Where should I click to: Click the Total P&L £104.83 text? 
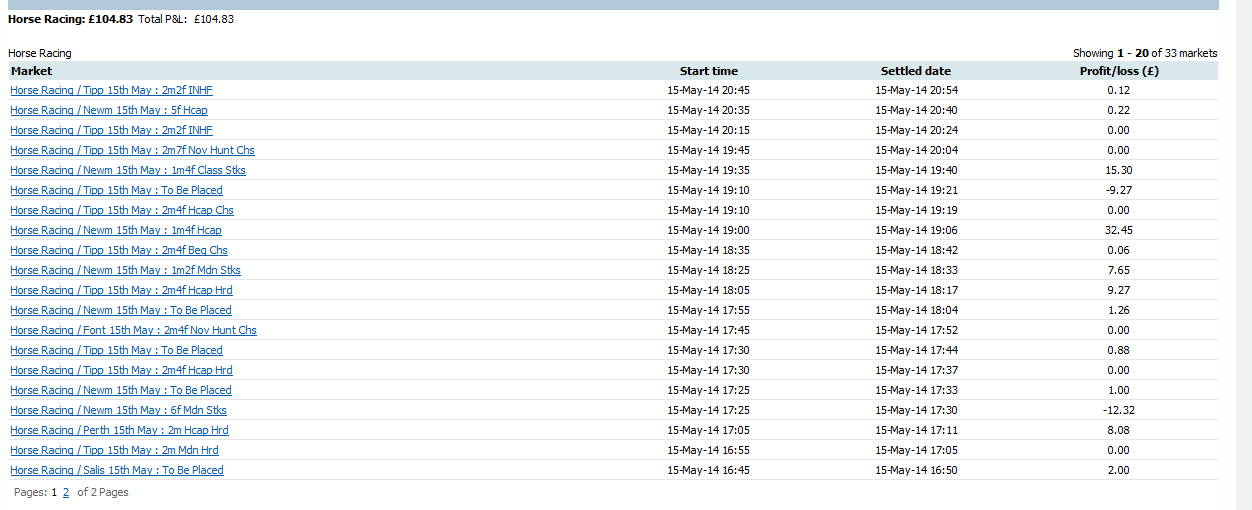186,19
